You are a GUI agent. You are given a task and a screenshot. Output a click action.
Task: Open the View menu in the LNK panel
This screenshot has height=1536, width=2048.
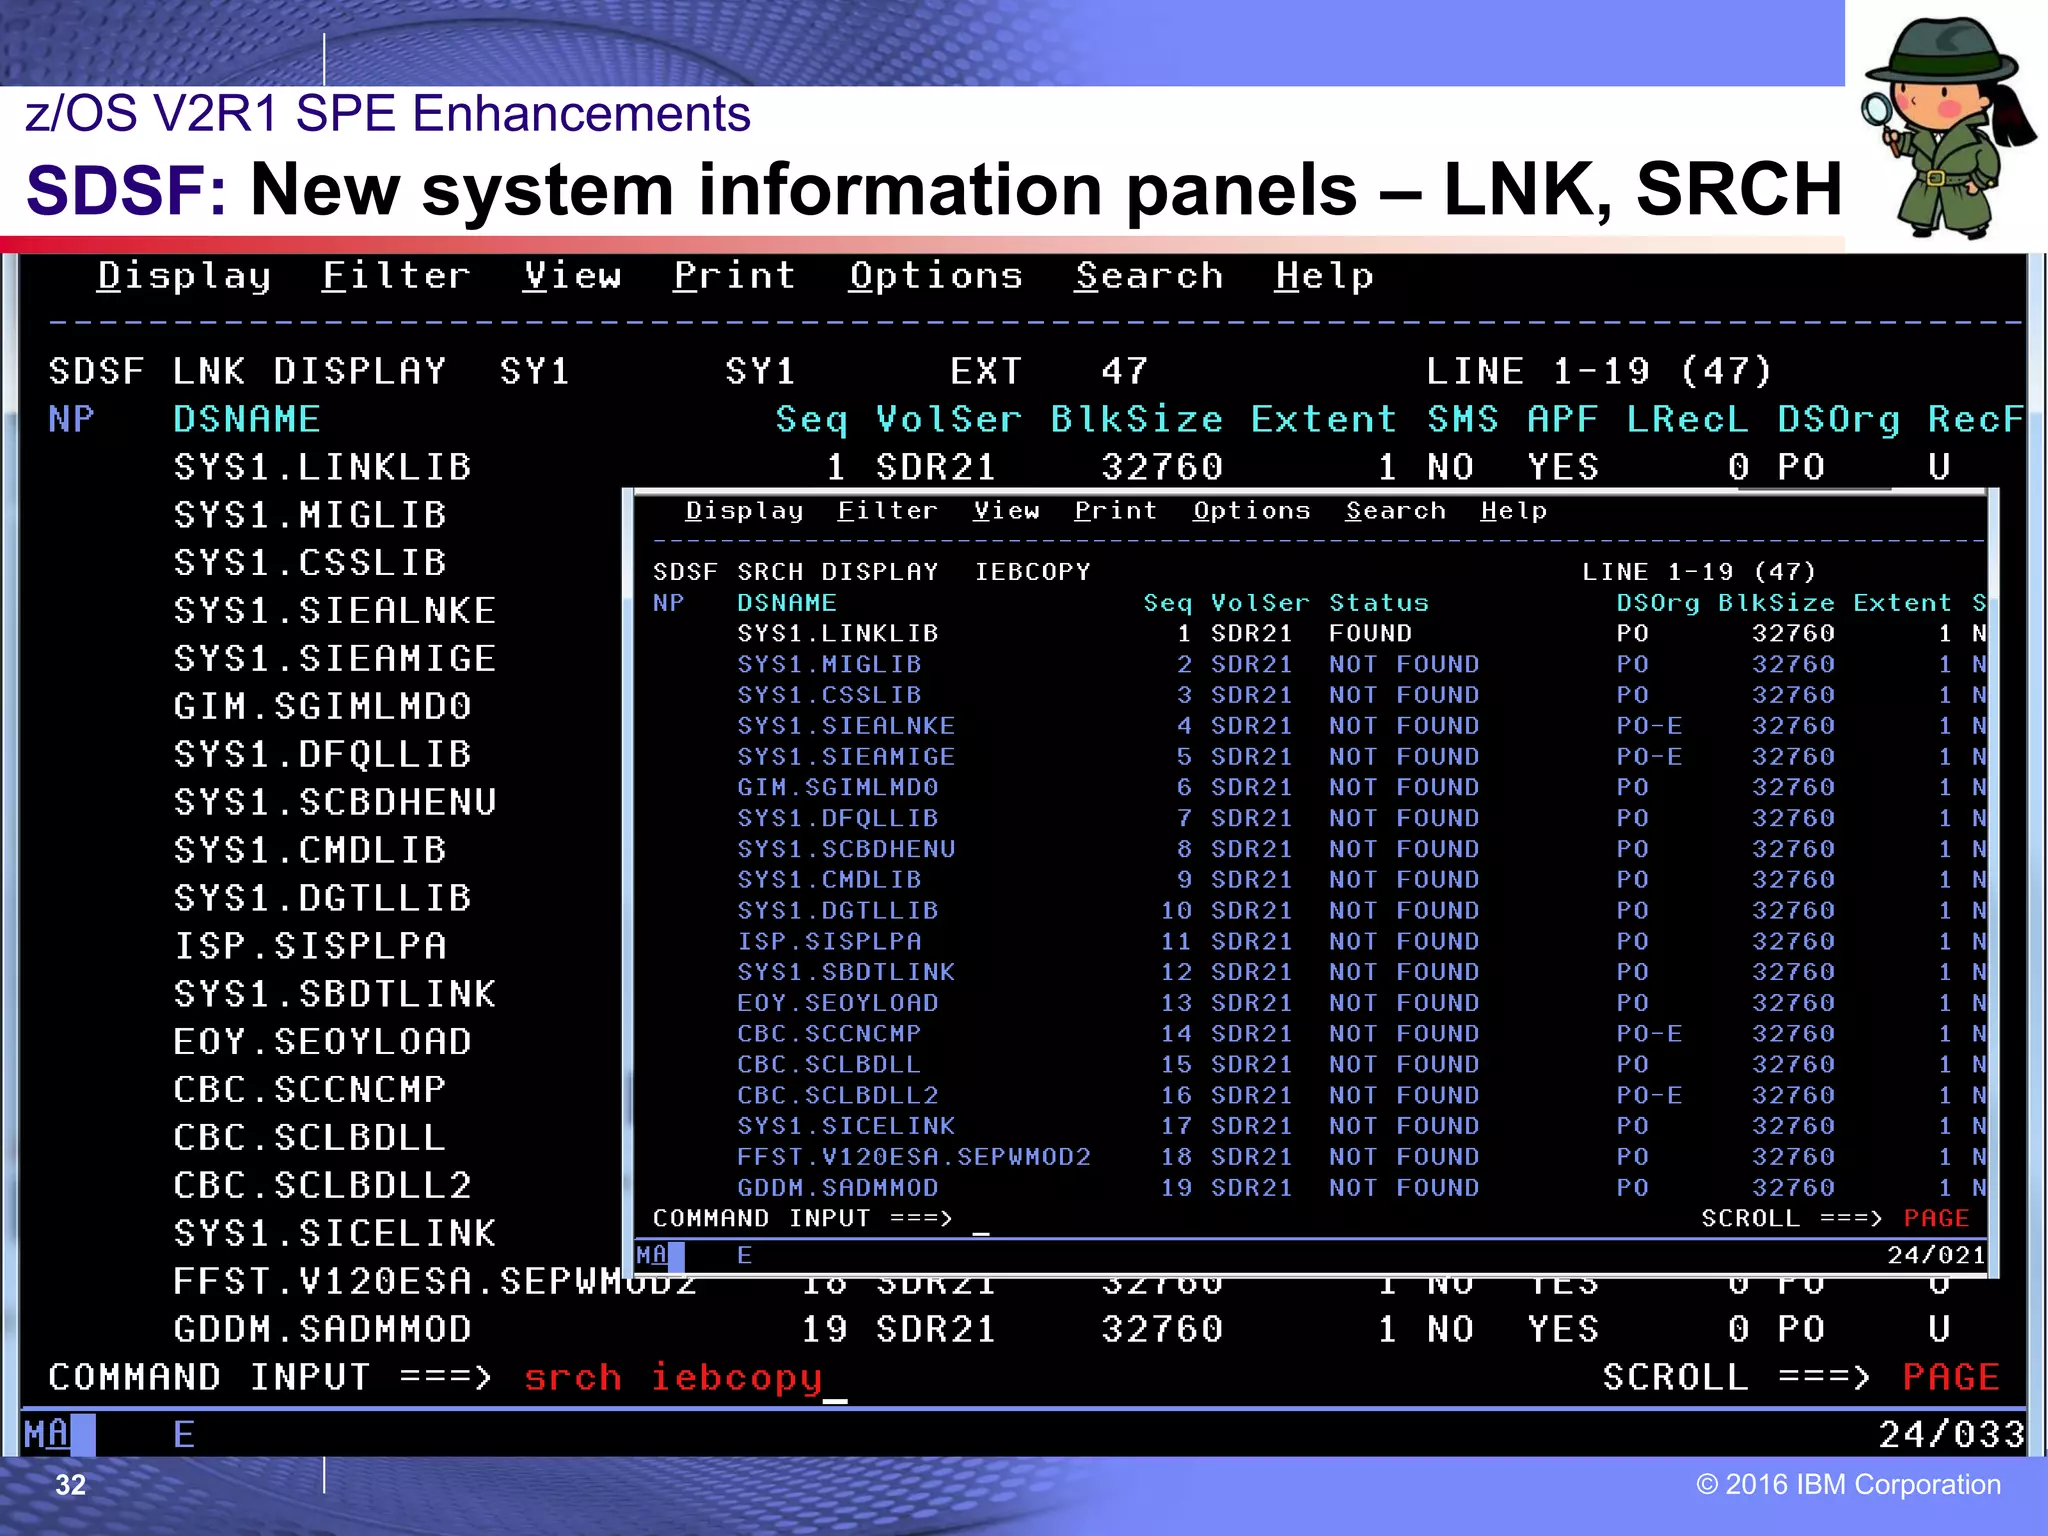(x=572, y=276)
